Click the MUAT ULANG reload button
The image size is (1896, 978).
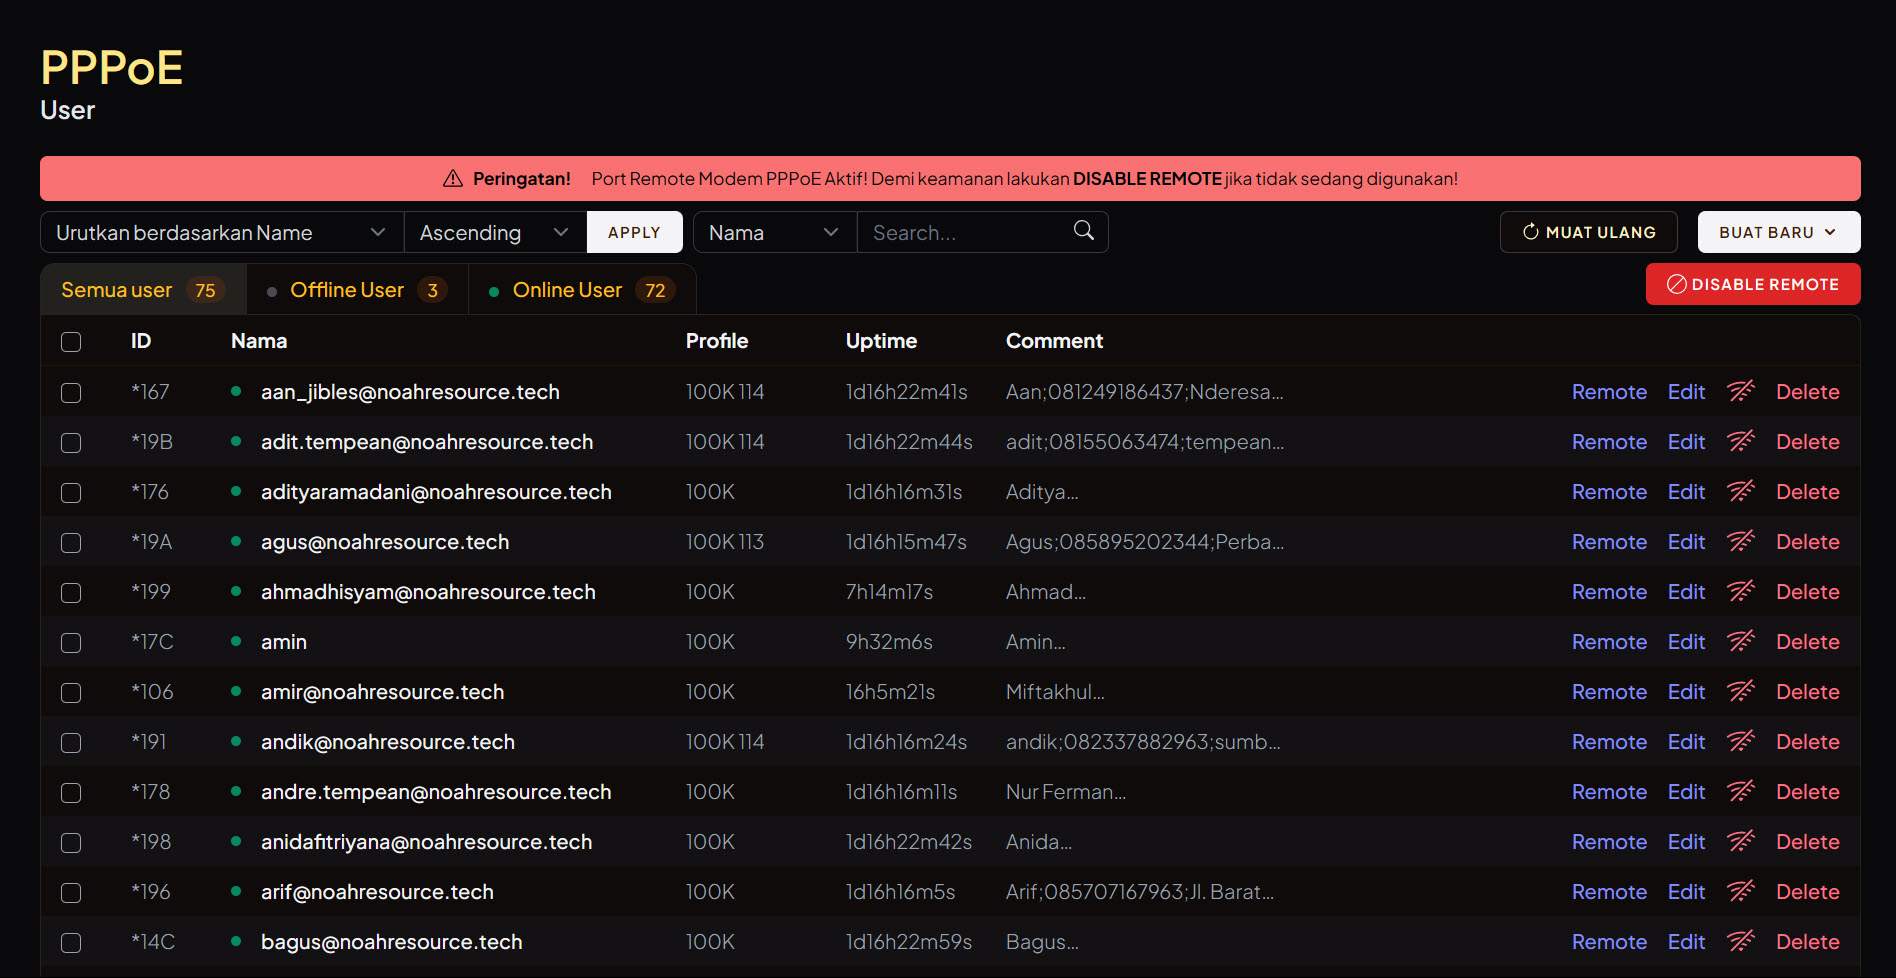pyautogui.click(x=1589, y=232)
